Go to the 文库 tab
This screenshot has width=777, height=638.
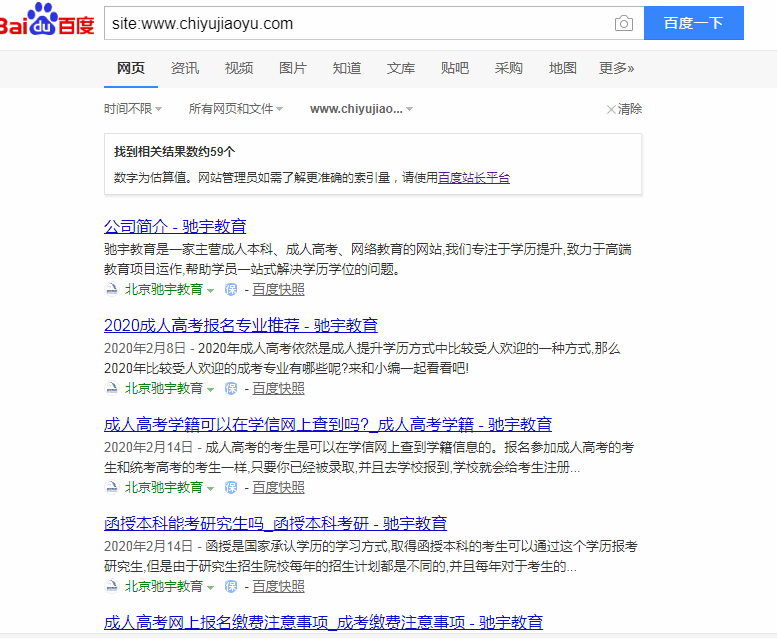coord(401,68)
